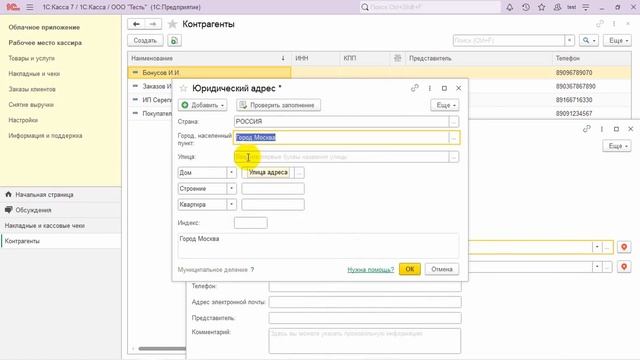Star the Юридический адрес dialog
This screenshot has width=640, height=360.
point(183,88)
